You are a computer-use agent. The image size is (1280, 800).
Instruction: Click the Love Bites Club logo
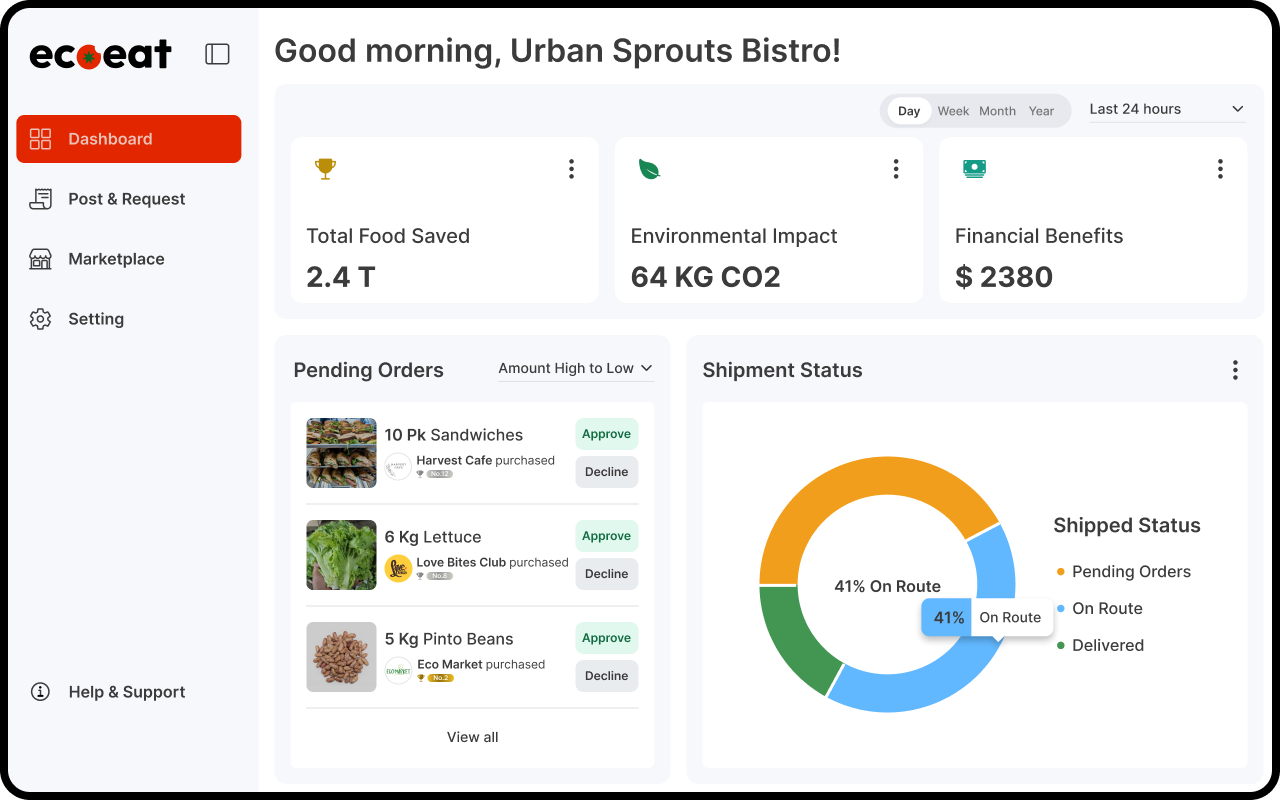(398, 568)
